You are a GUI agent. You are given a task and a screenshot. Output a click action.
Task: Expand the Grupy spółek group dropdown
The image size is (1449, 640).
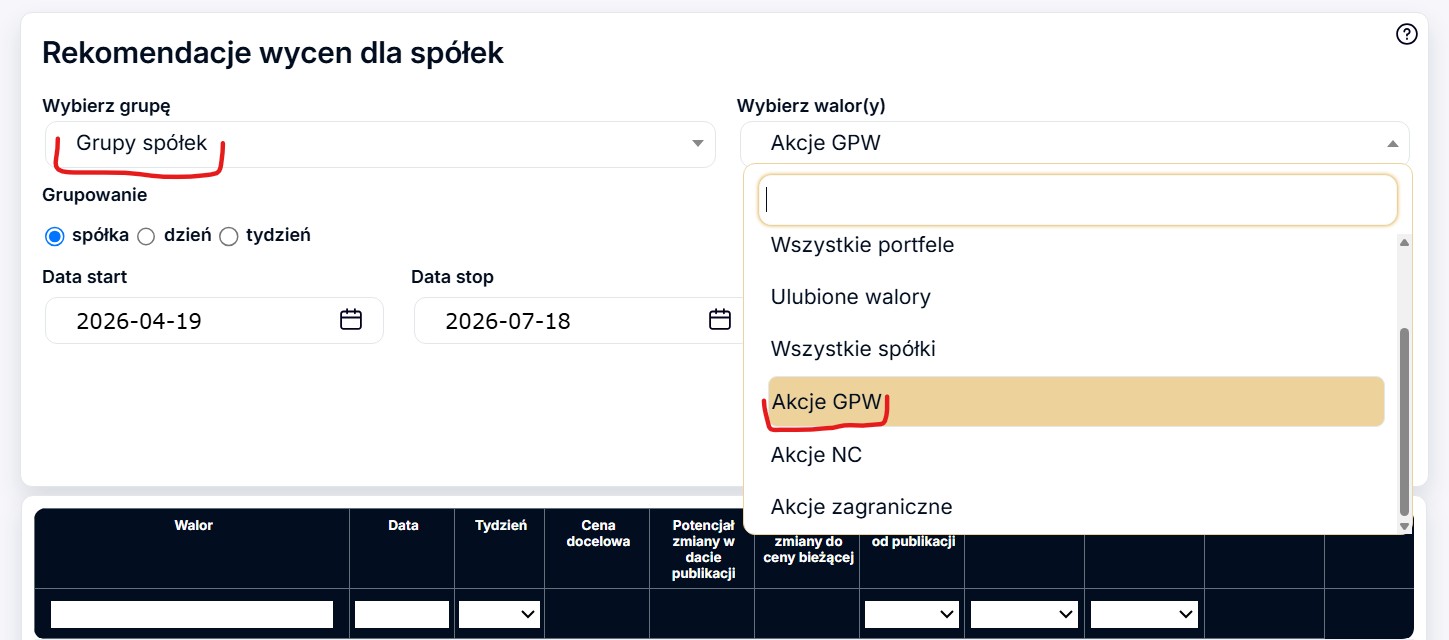pyautogui.click(x=380, y=144)
